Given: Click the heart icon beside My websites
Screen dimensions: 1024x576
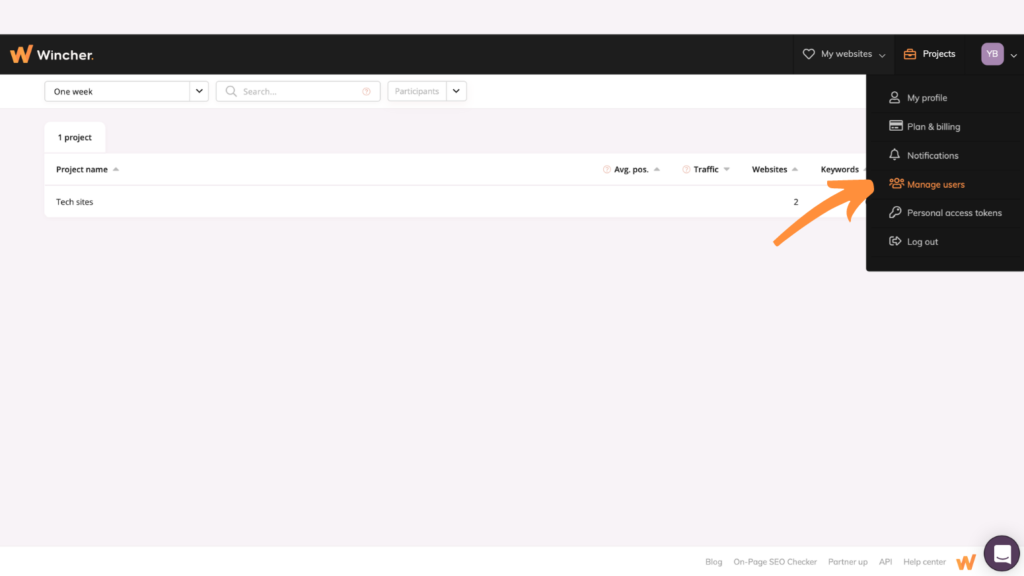Looking at the screenshot, I should point(808,54).
